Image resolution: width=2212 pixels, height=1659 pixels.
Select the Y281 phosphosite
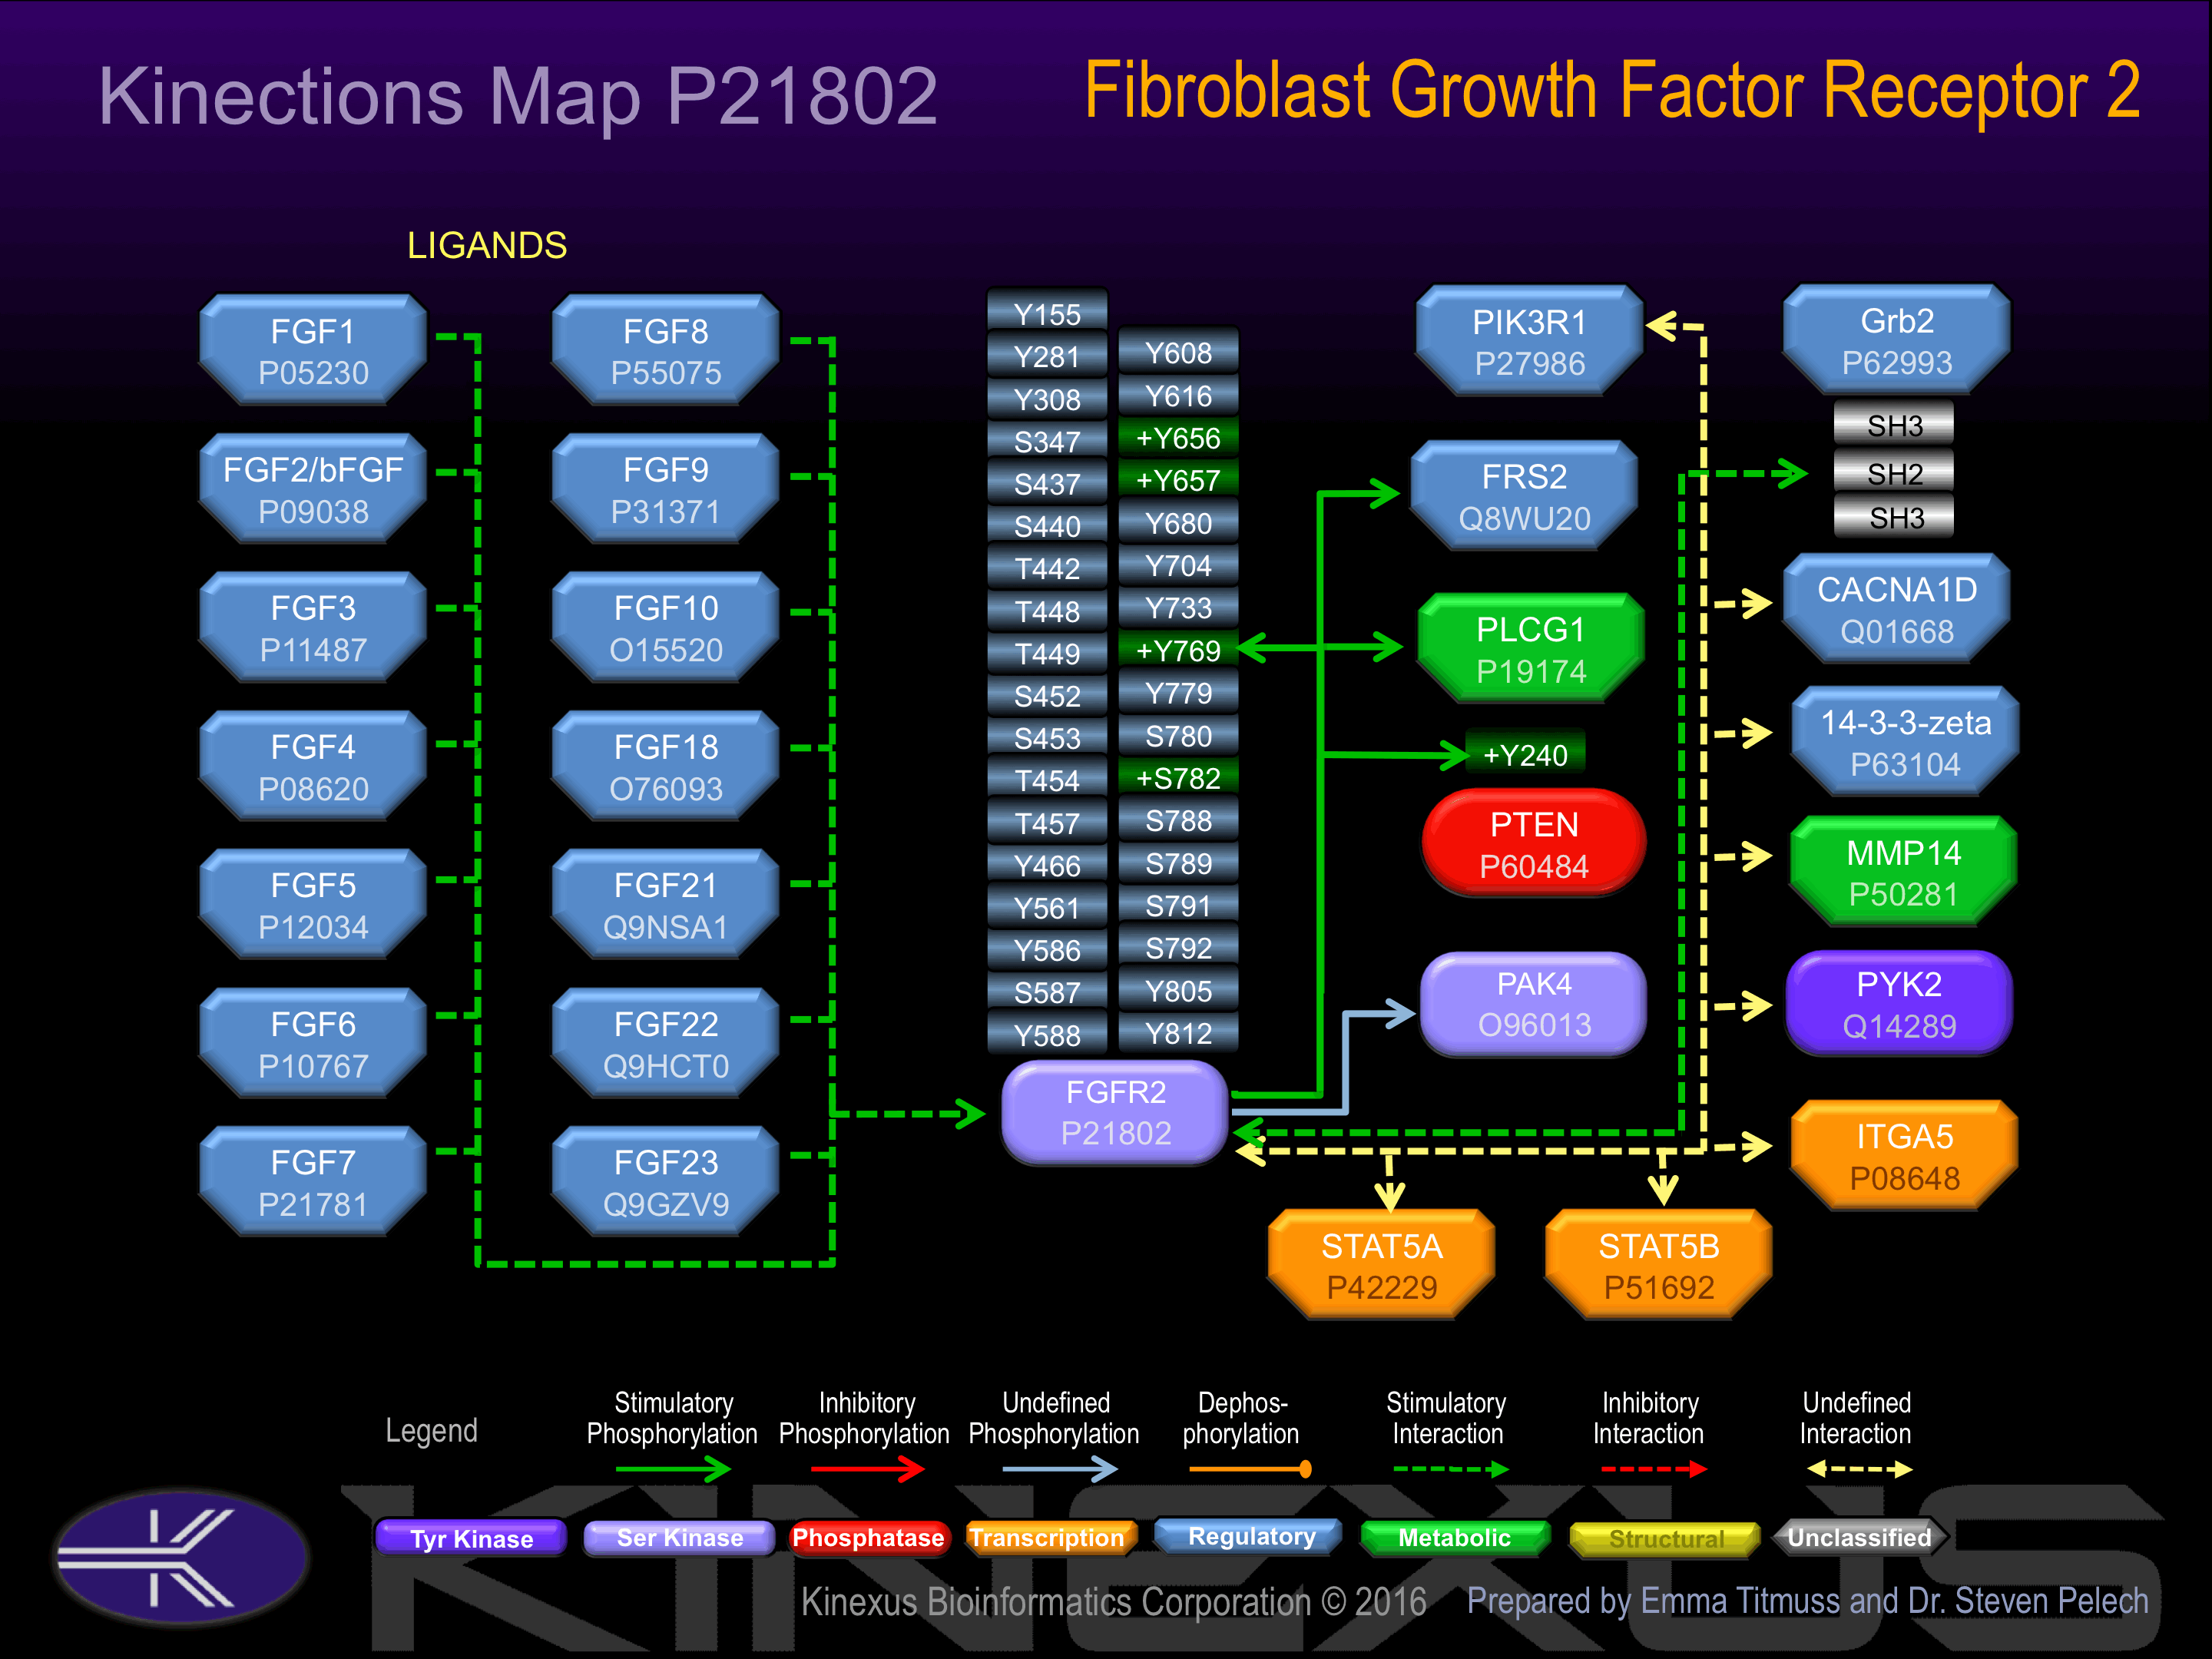pyautogui.click(x=1047, y=355)
